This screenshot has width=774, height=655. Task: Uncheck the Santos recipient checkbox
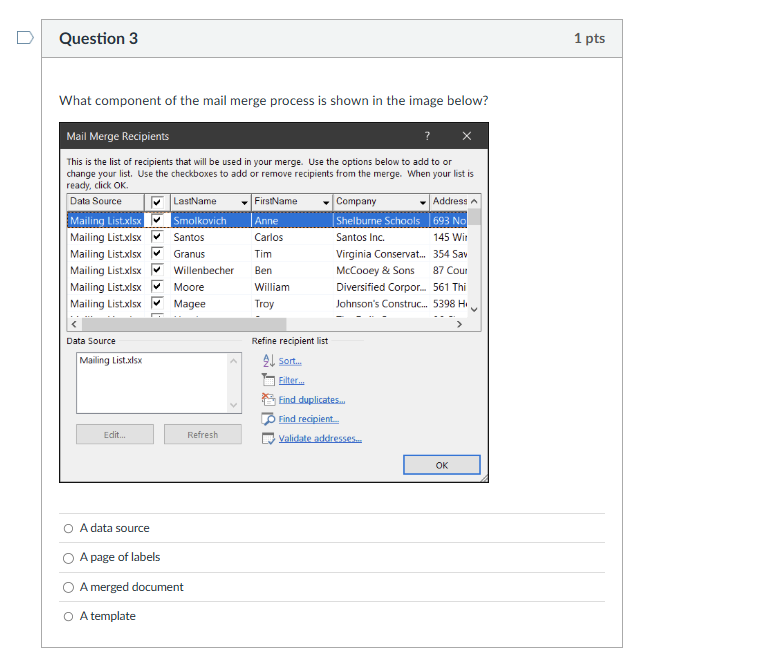157,236
